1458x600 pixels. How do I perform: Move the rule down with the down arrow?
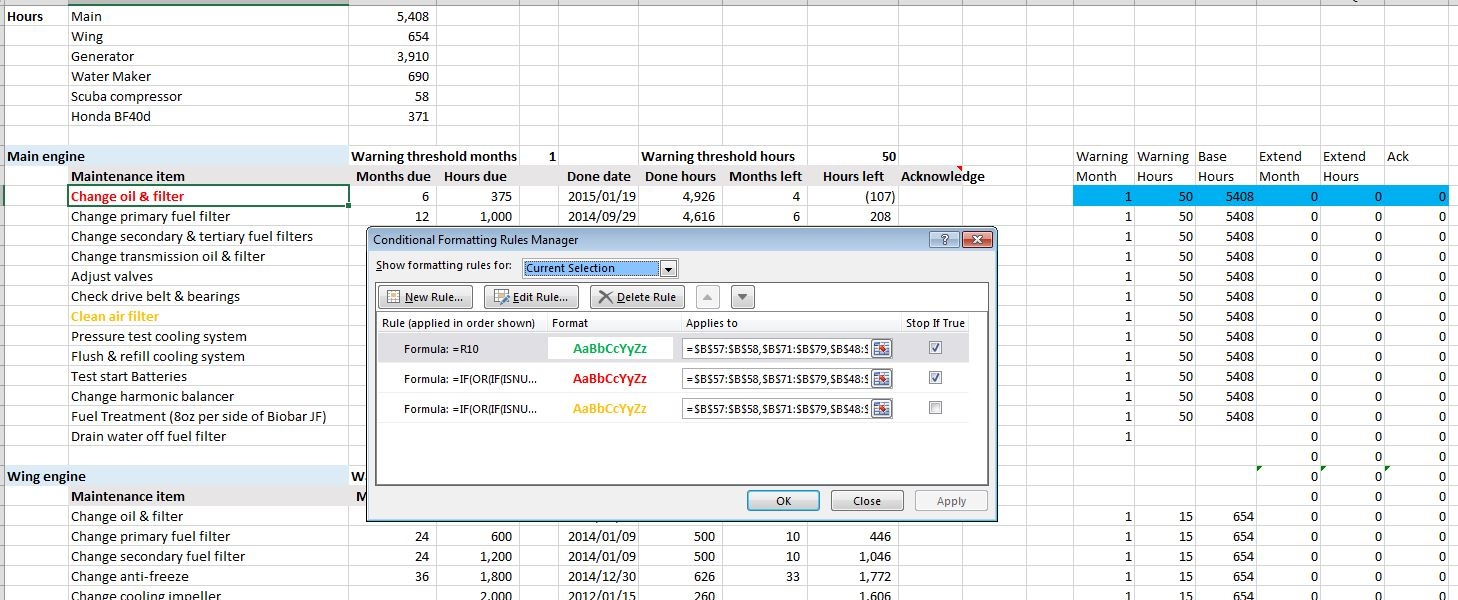click(x=742, y=297)
